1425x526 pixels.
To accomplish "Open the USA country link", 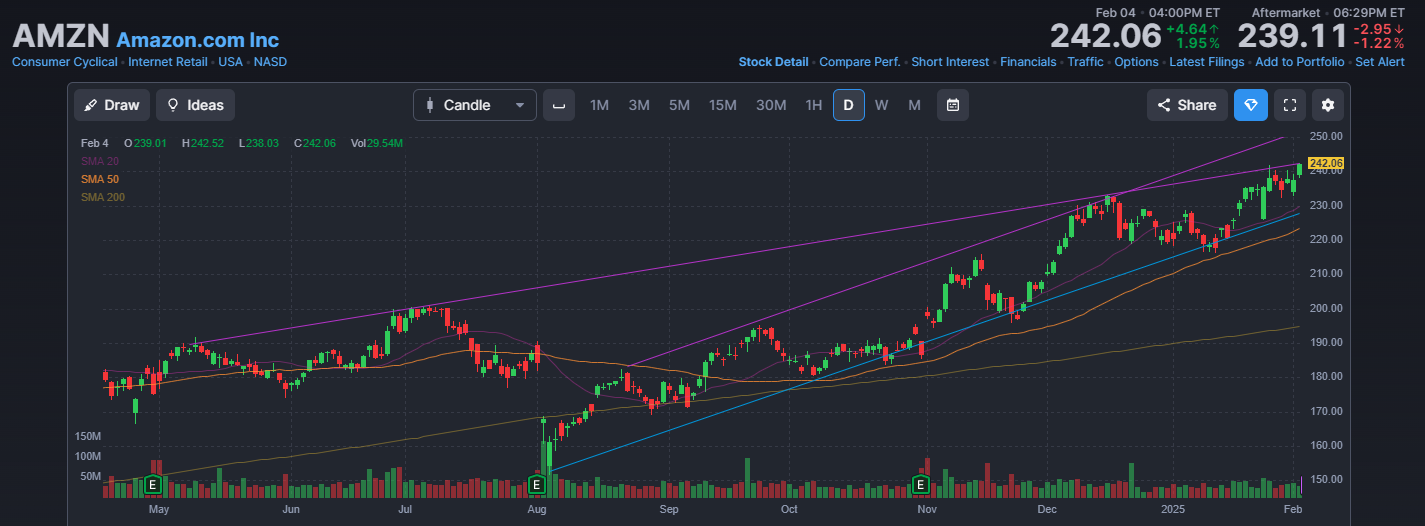I will 231,62.
